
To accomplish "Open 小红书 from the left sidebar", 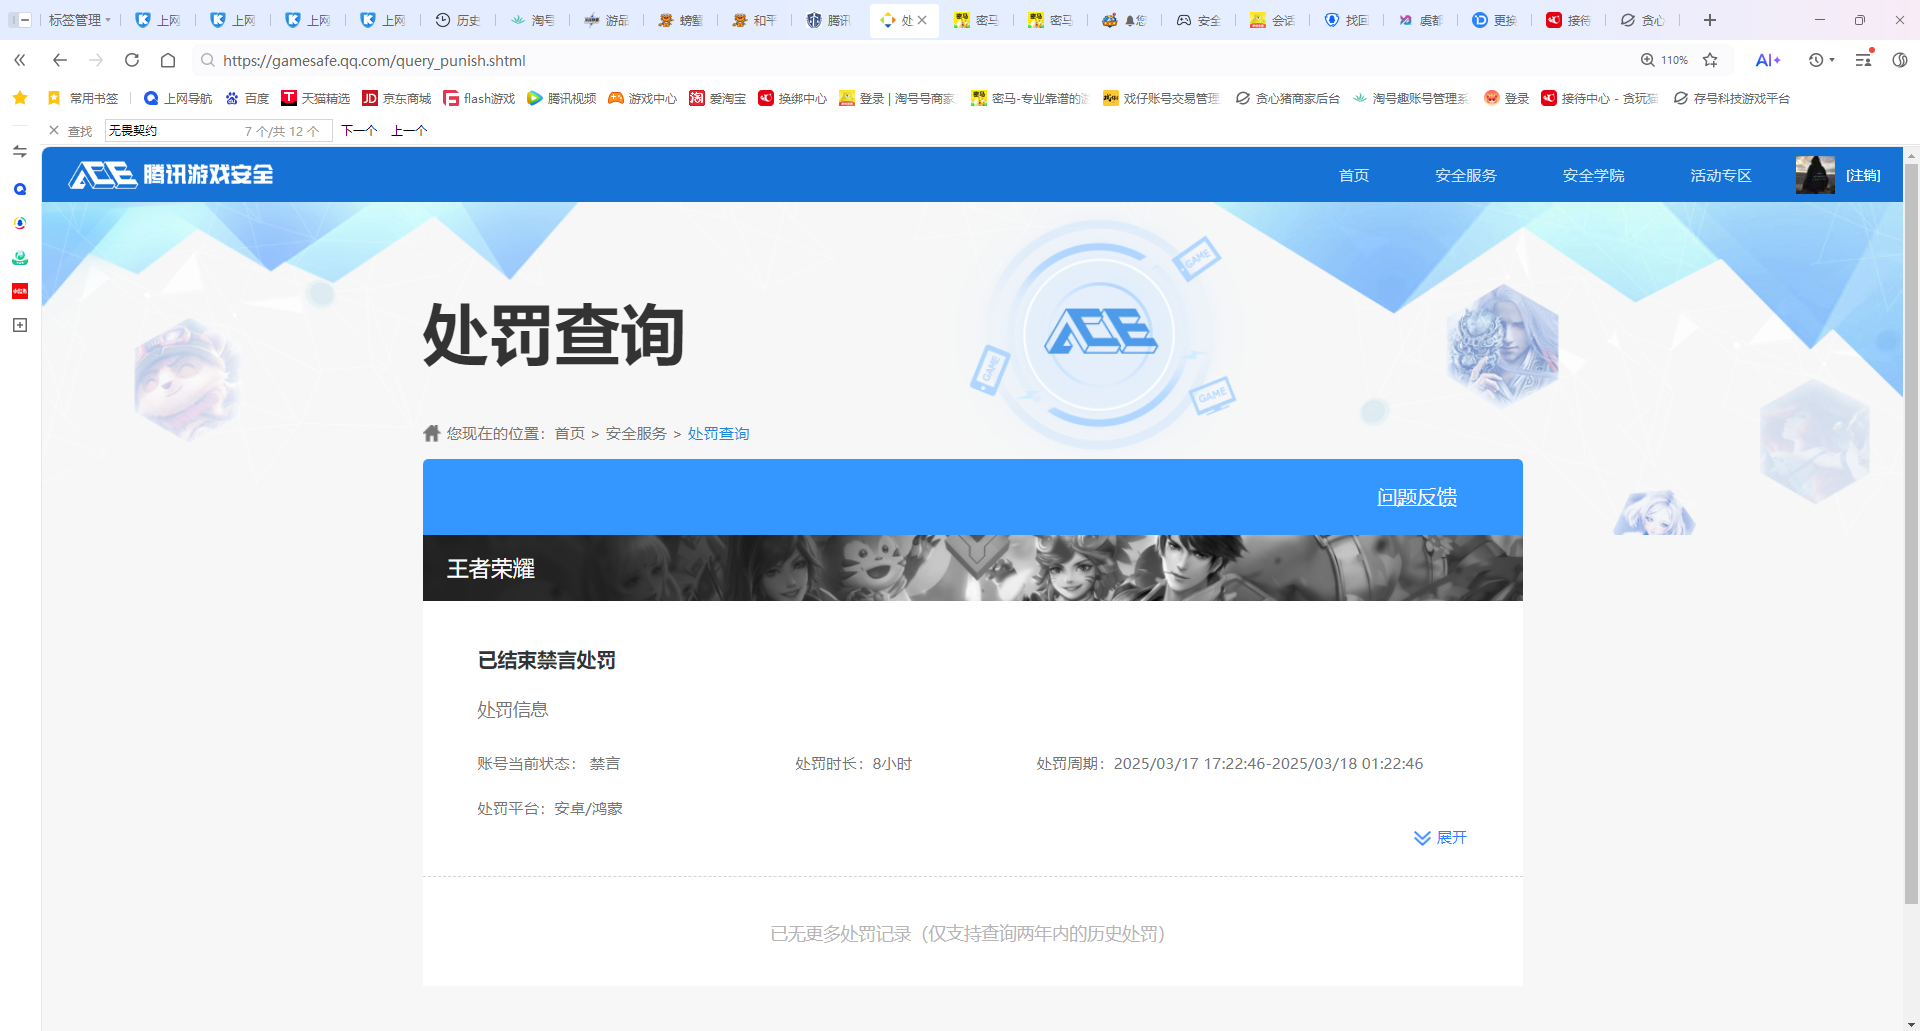I will [x=19, y=291].
